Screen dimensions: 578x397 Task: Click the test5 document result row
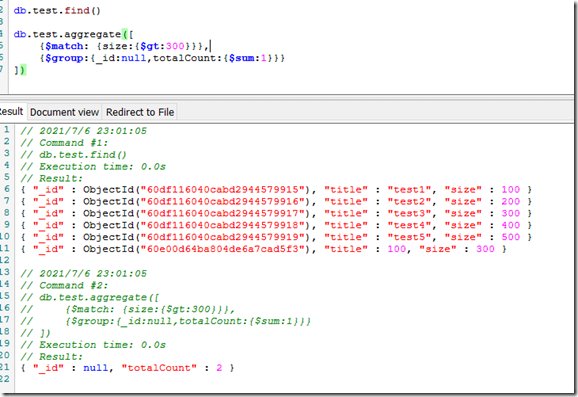click(x=276, y=237)
